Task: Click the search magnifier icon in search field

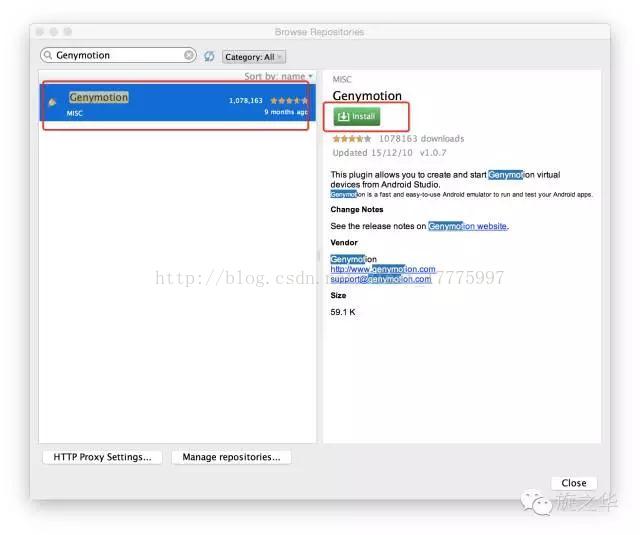Action: (48, 55)
